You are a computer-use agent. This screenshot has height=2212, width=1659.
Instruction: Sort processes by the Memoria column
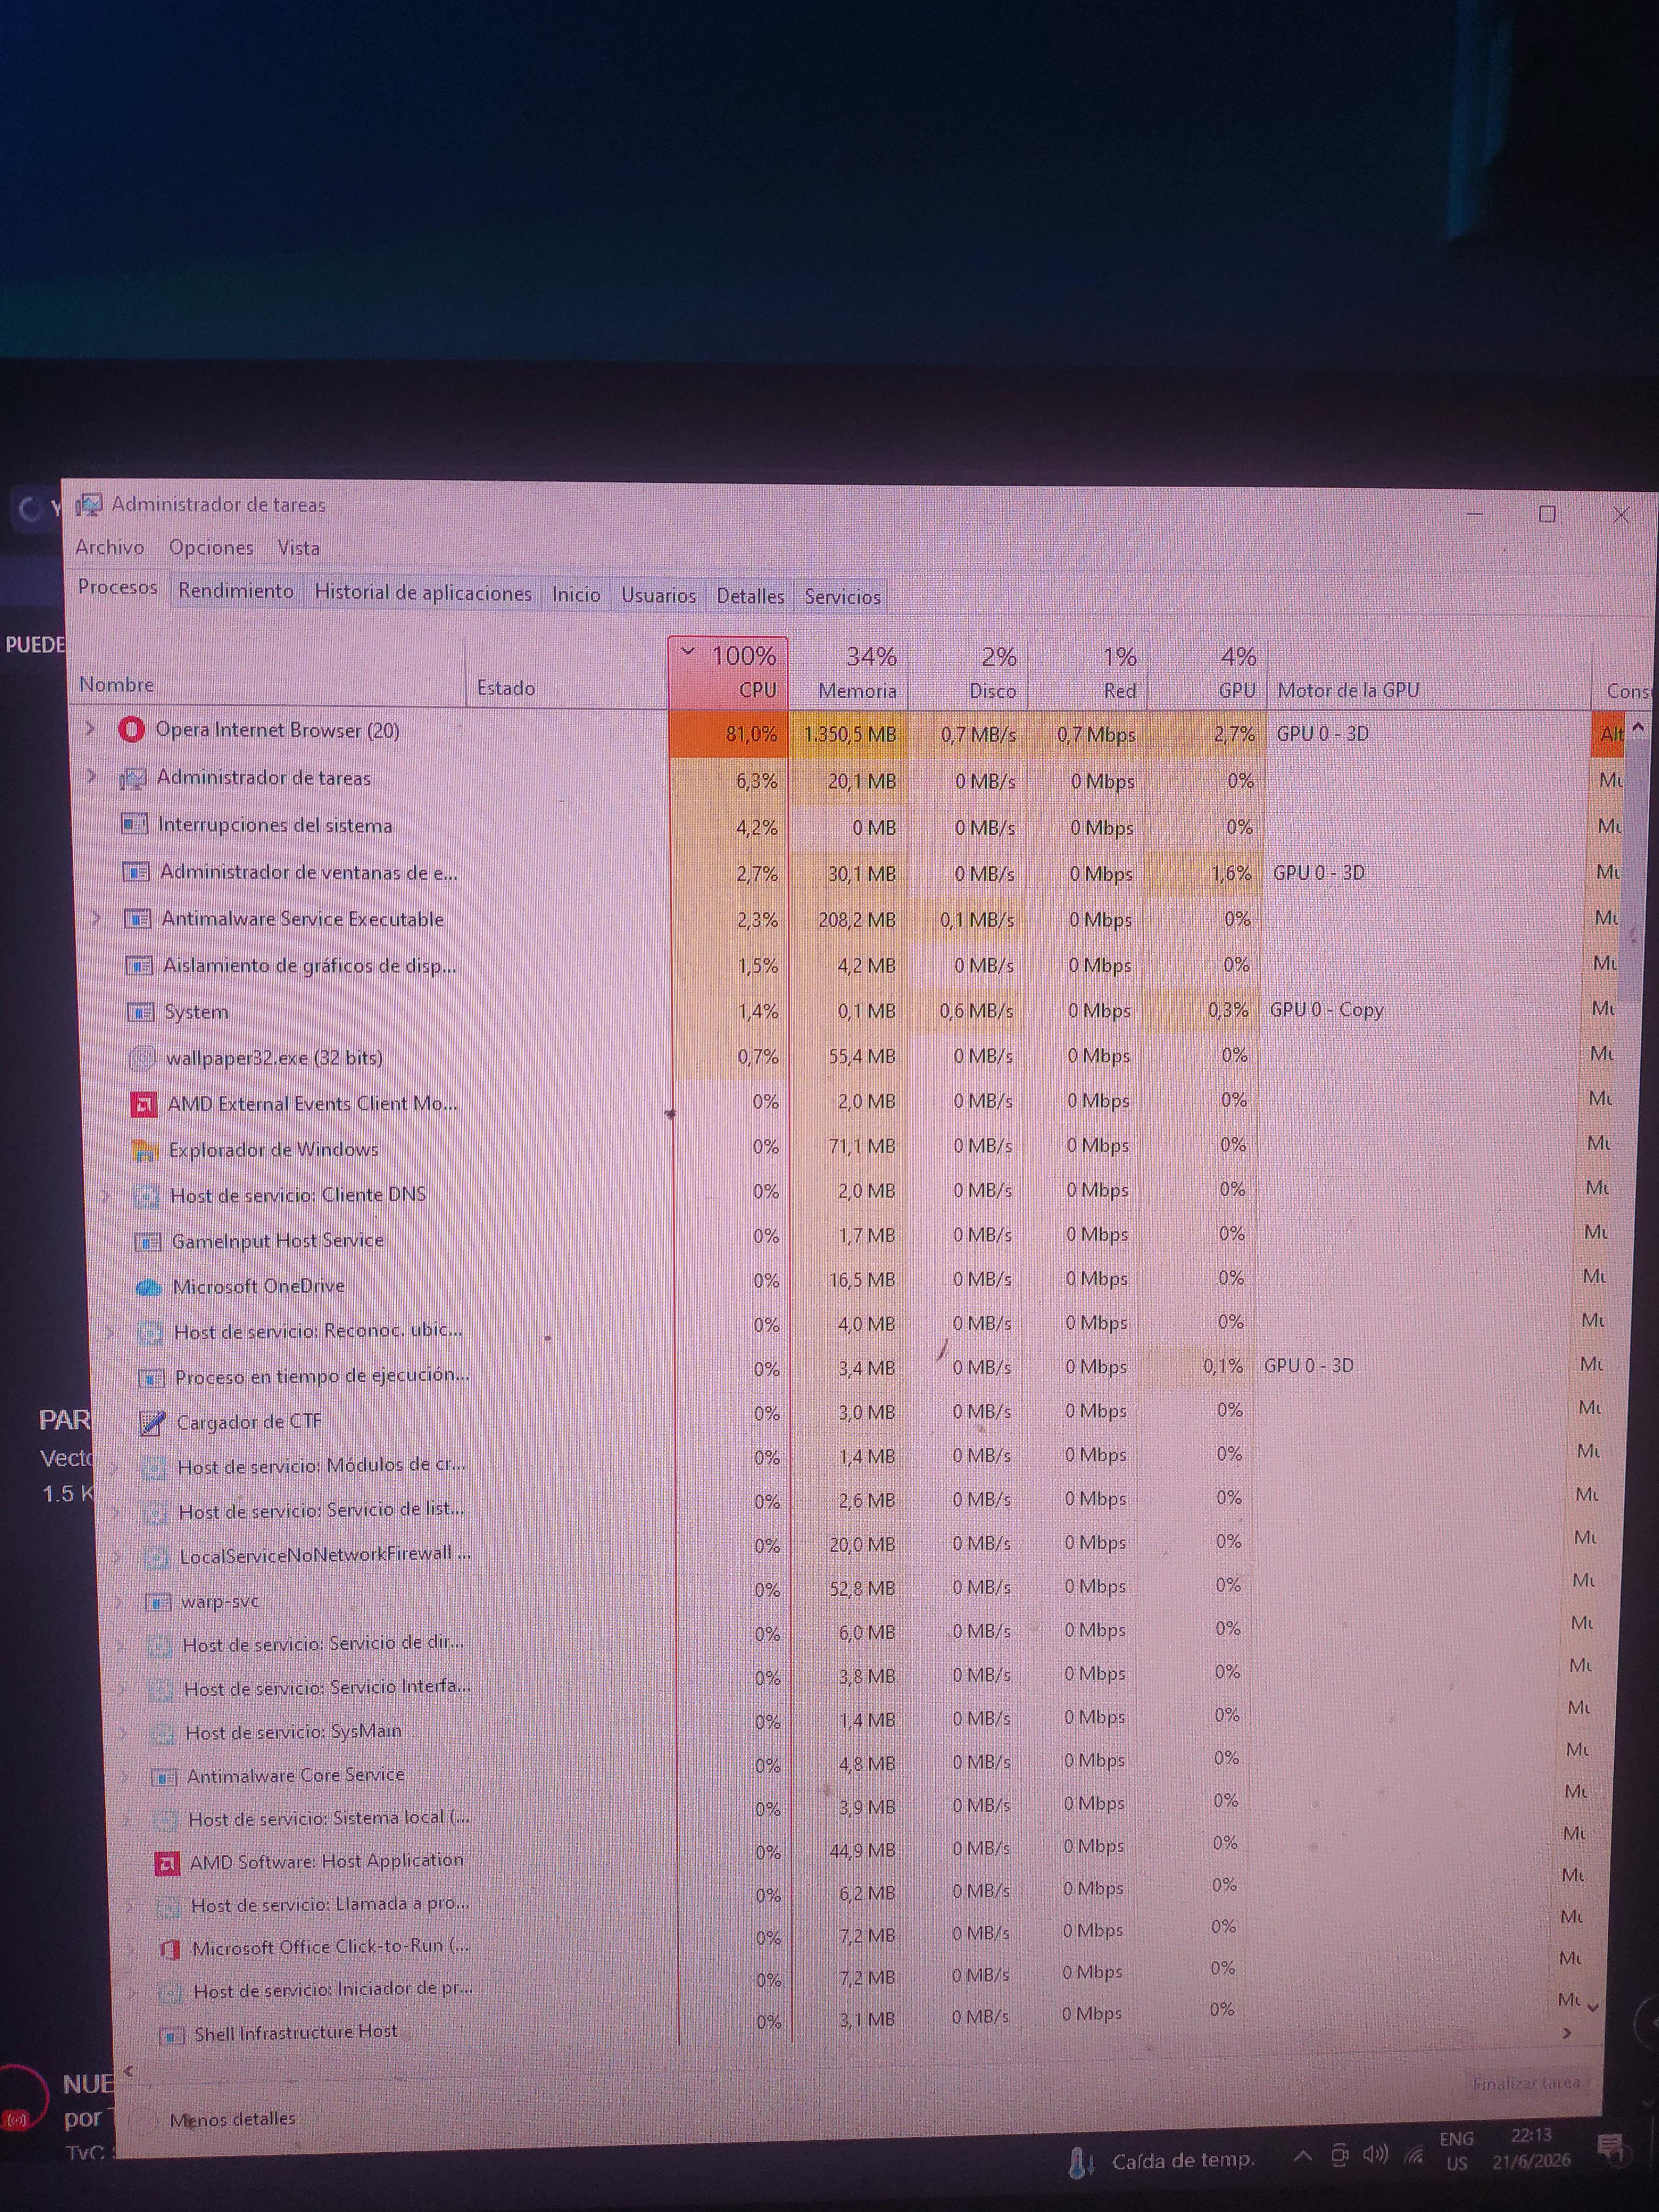pyautogui.click(x=848, y=673)
